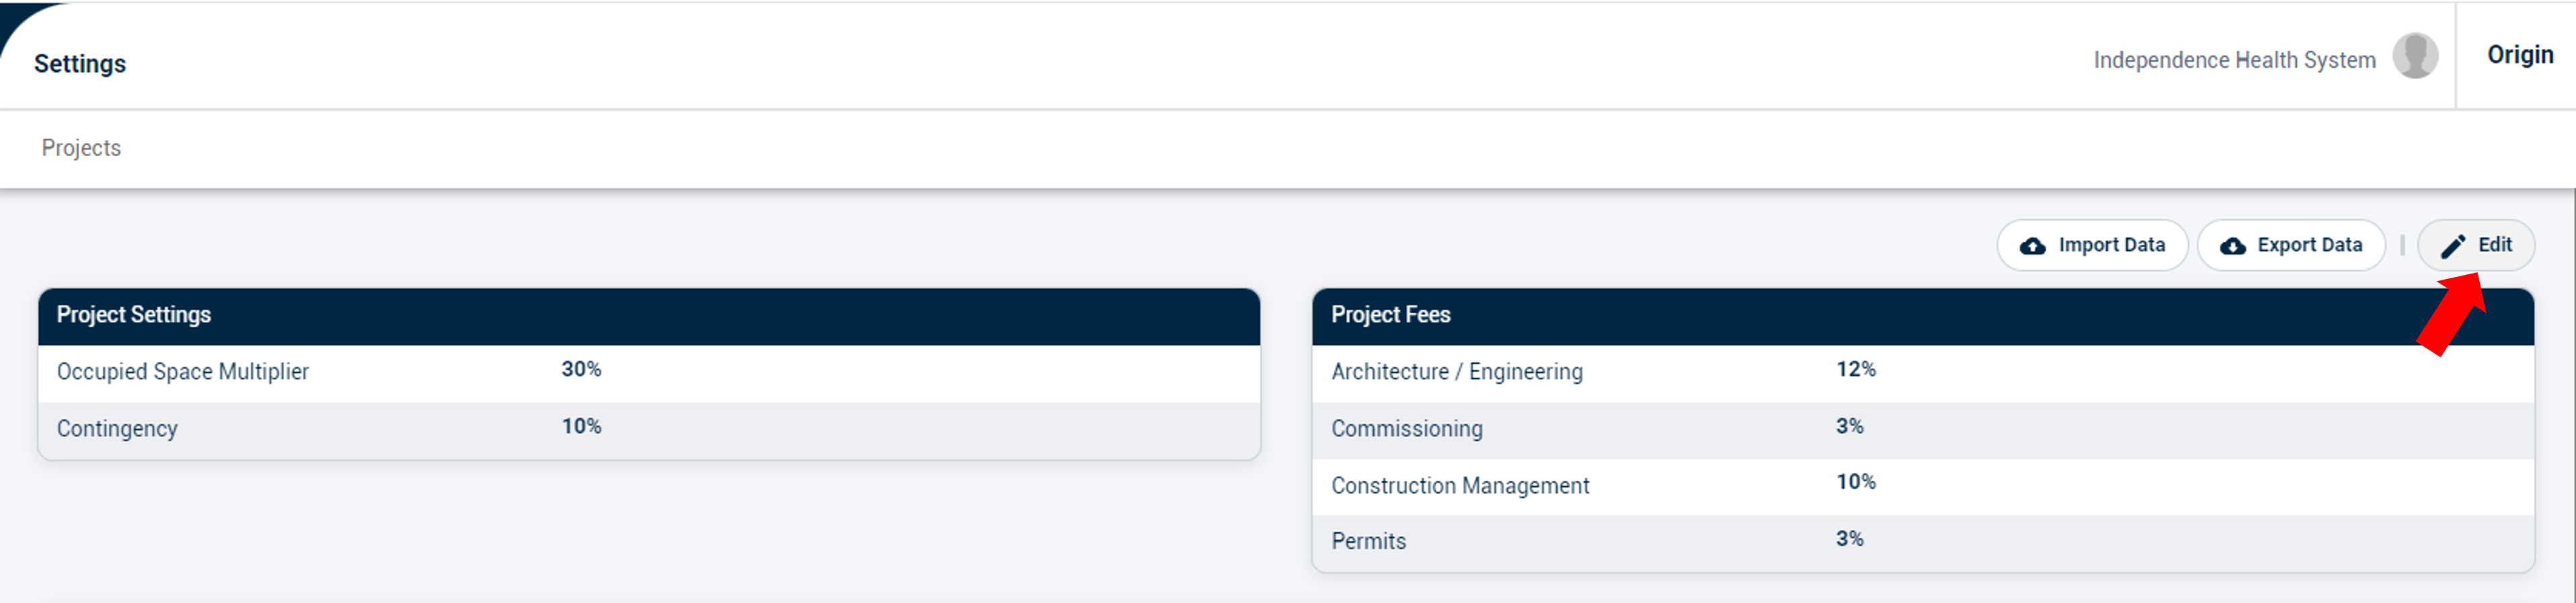This screenshot has height=603, width=2576.
Task: Click the Independence Health System account name
Action: point(2234,60)
